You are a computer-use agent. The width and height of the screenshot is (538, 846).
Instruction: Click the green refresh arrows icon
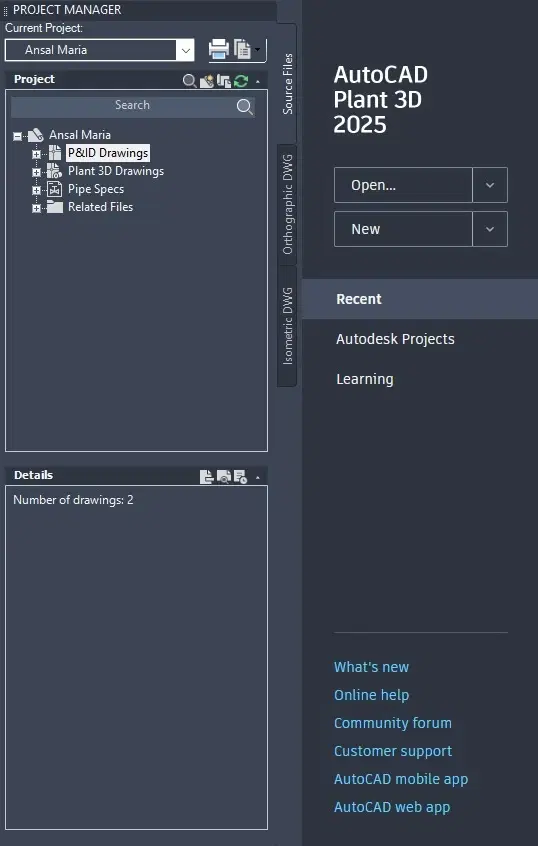point(241,81)
